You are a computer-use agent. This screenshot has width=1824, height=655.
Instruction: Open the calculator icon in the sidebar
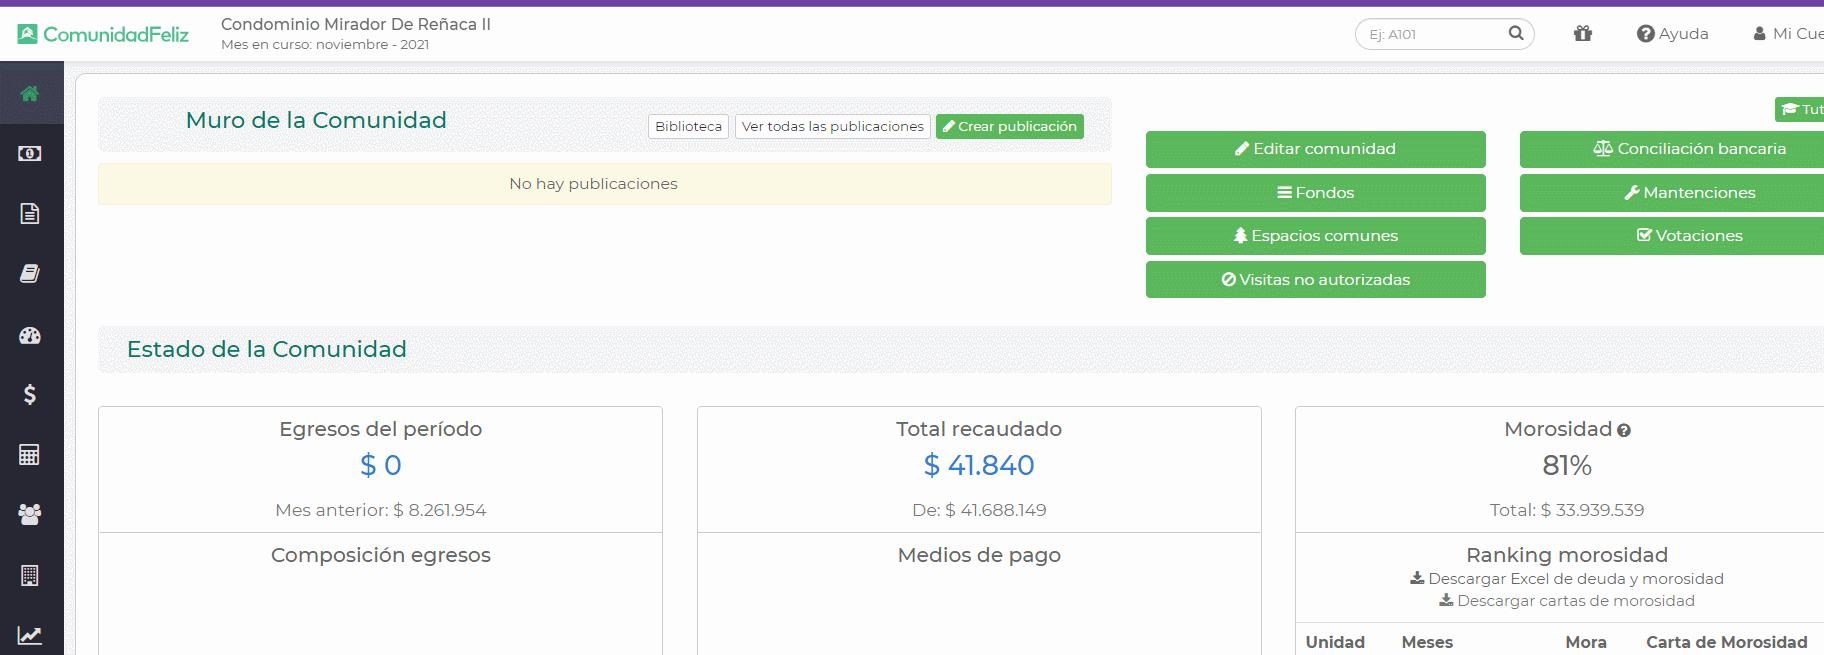pyautogui.click(x=30, y=455)
